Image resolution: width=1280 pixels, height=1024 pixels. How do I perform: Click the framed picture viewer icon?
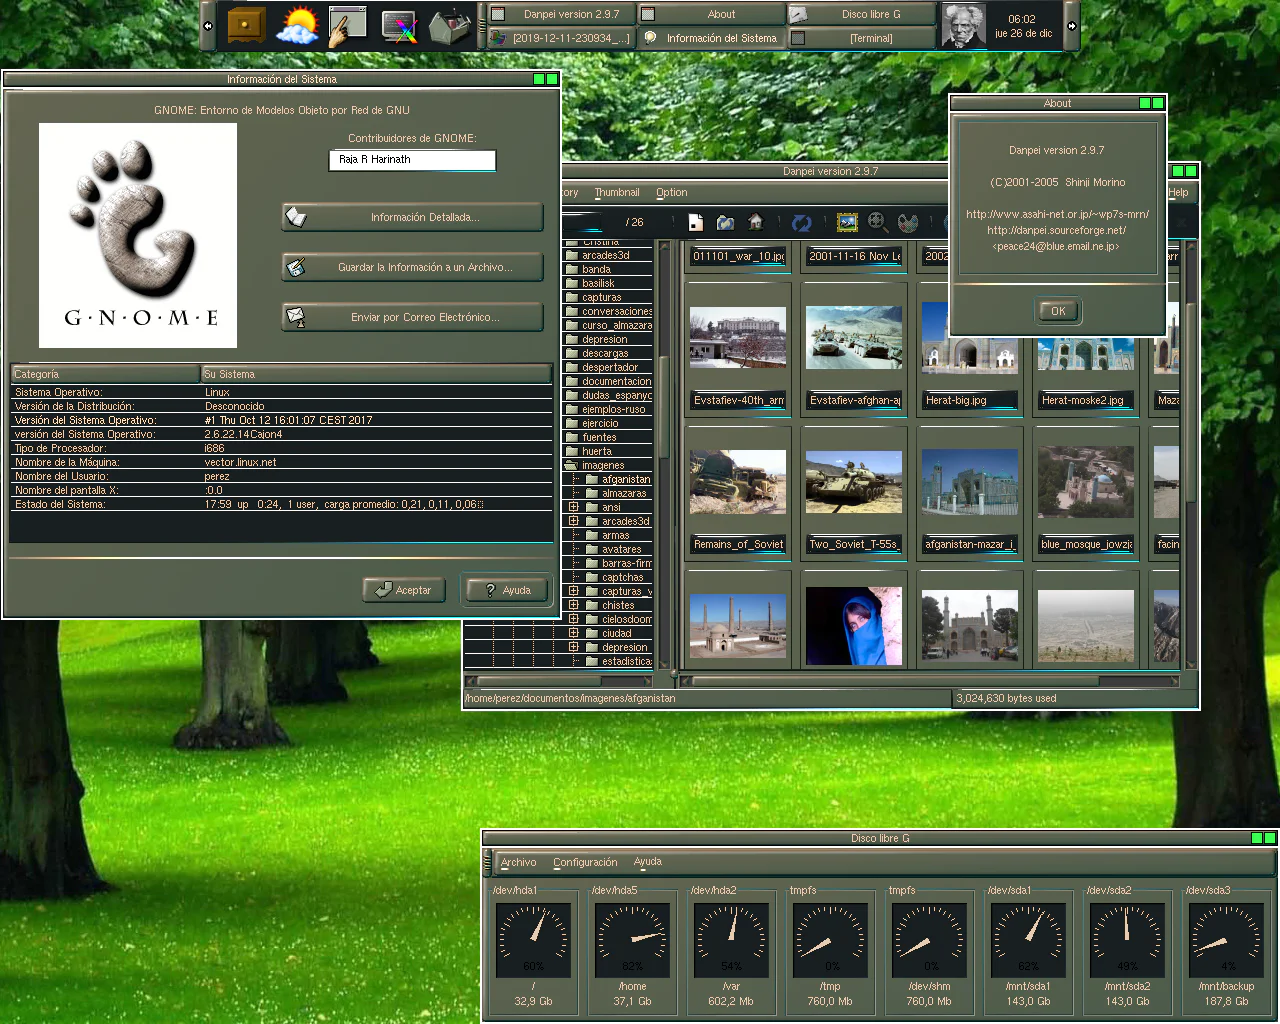pyautogui.click(x=847, y=222)
